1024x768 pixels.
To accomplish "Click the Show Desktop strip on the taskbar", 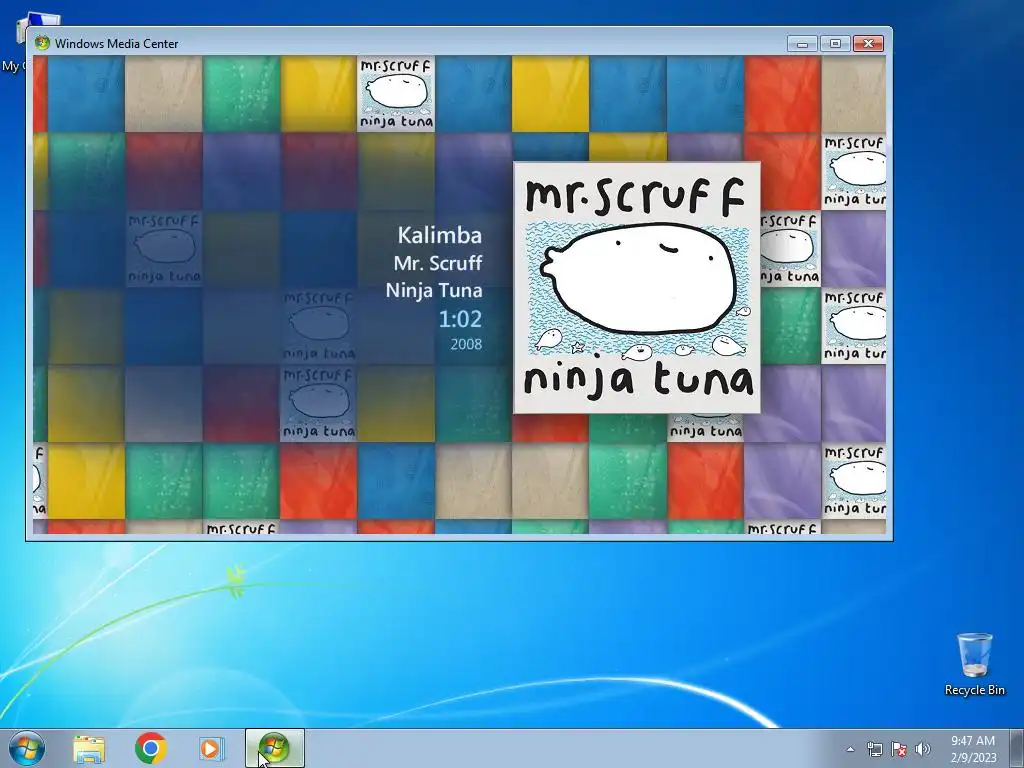I will pos(1017,748).
